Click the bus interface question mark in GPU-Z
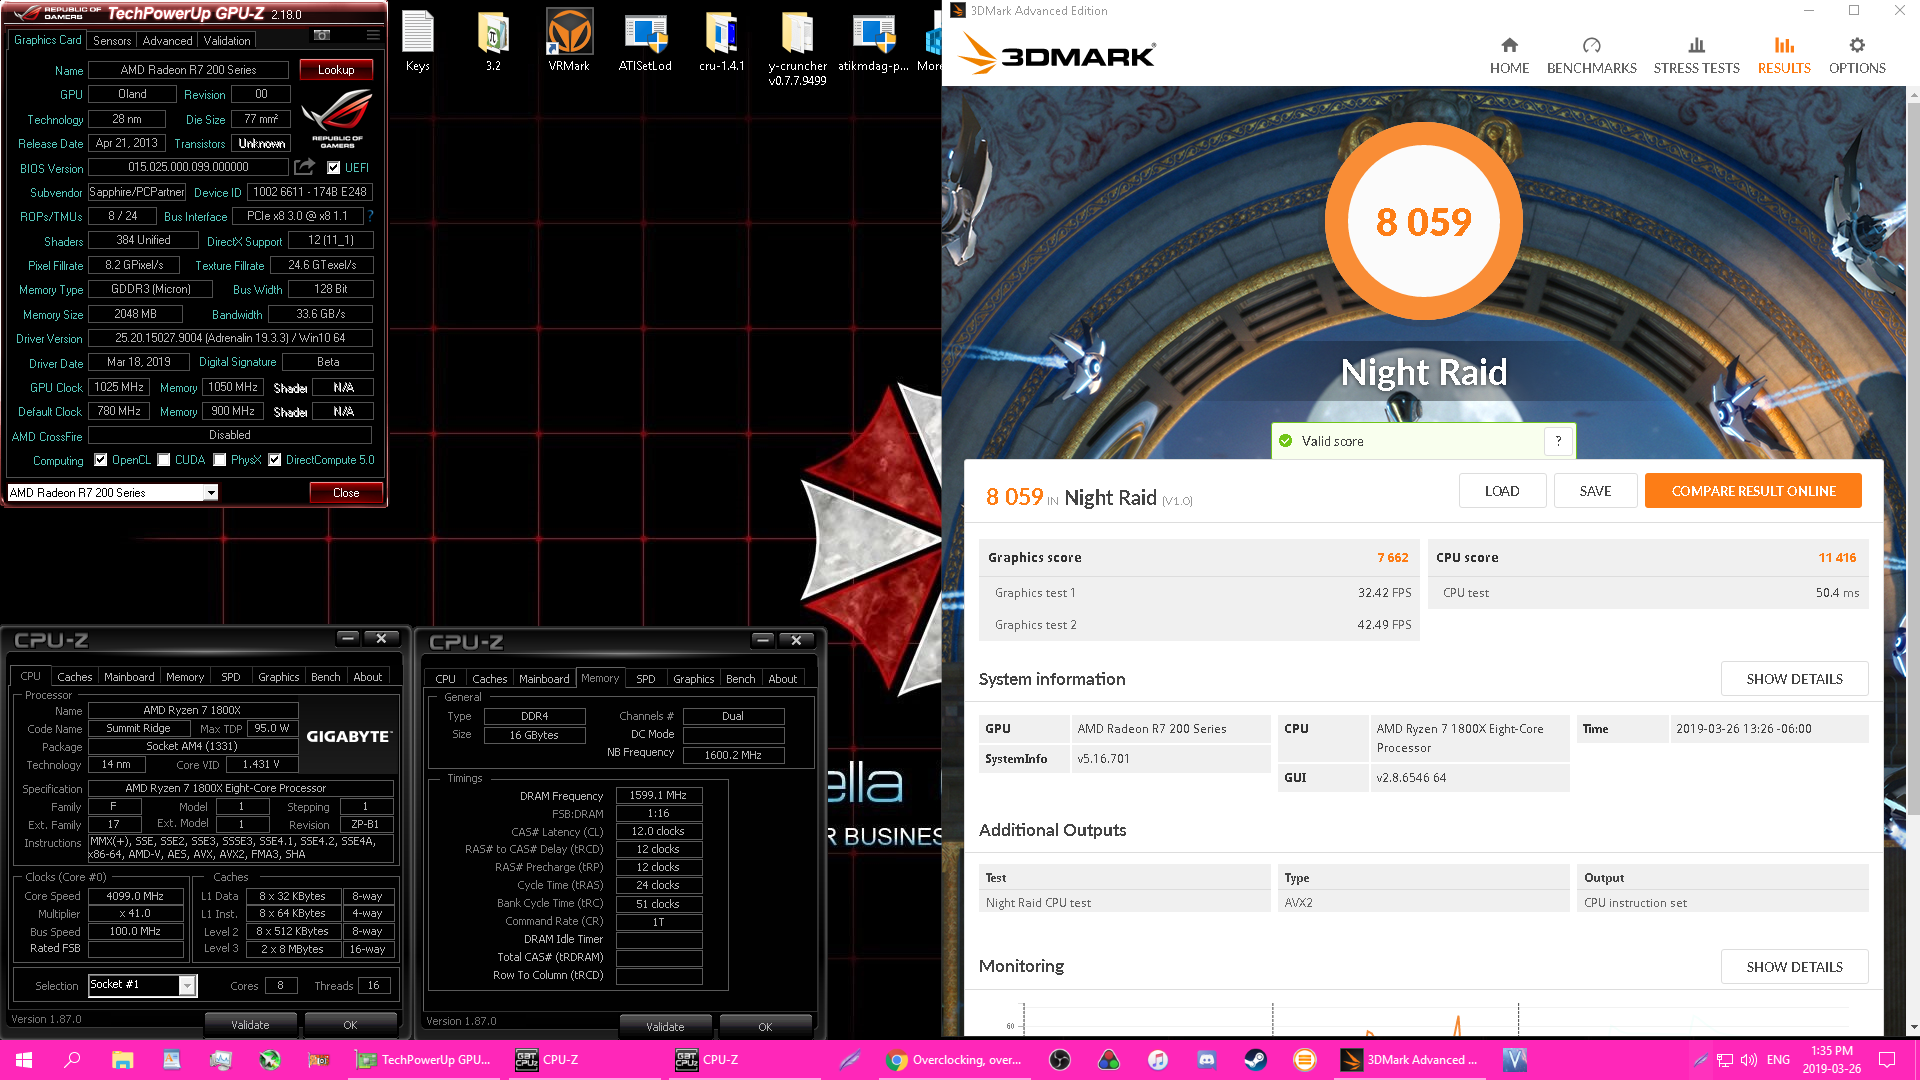Screen dimensions: 1920x1080 pyautogui.click(x=370, y=216)
